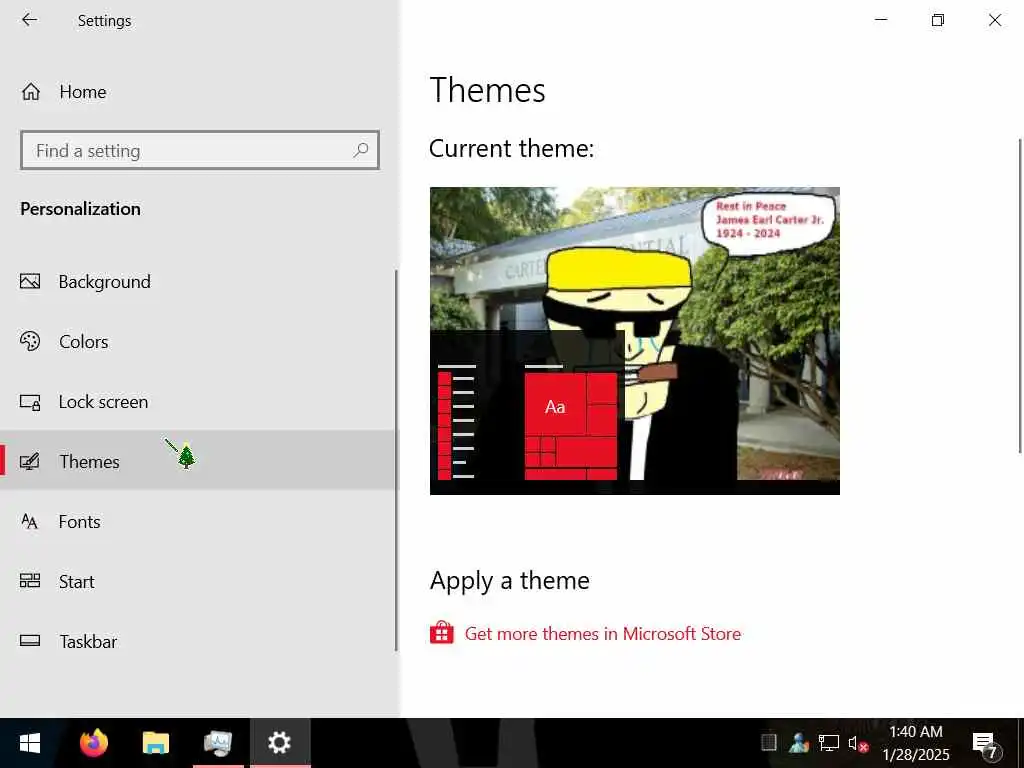Click the main page vertical scrollbar
The height and width of the screenshot is (768, 1024).
[1020, 295]
